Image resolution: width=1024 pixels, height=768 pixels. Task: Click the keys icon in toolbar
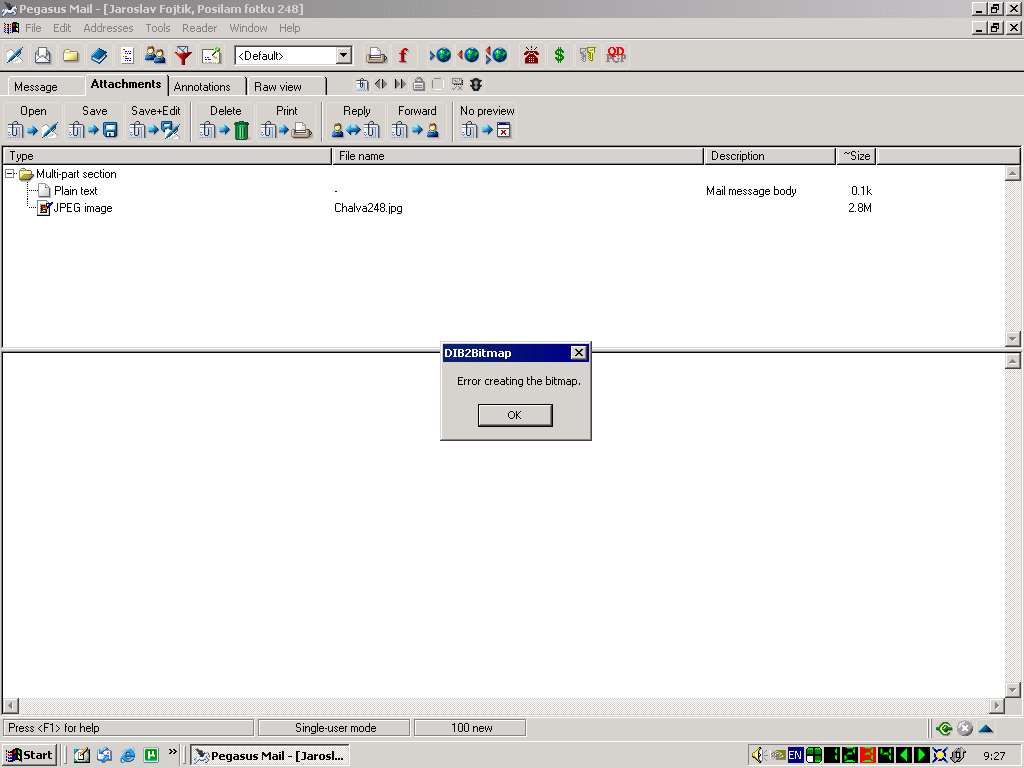tap(588, 56)
